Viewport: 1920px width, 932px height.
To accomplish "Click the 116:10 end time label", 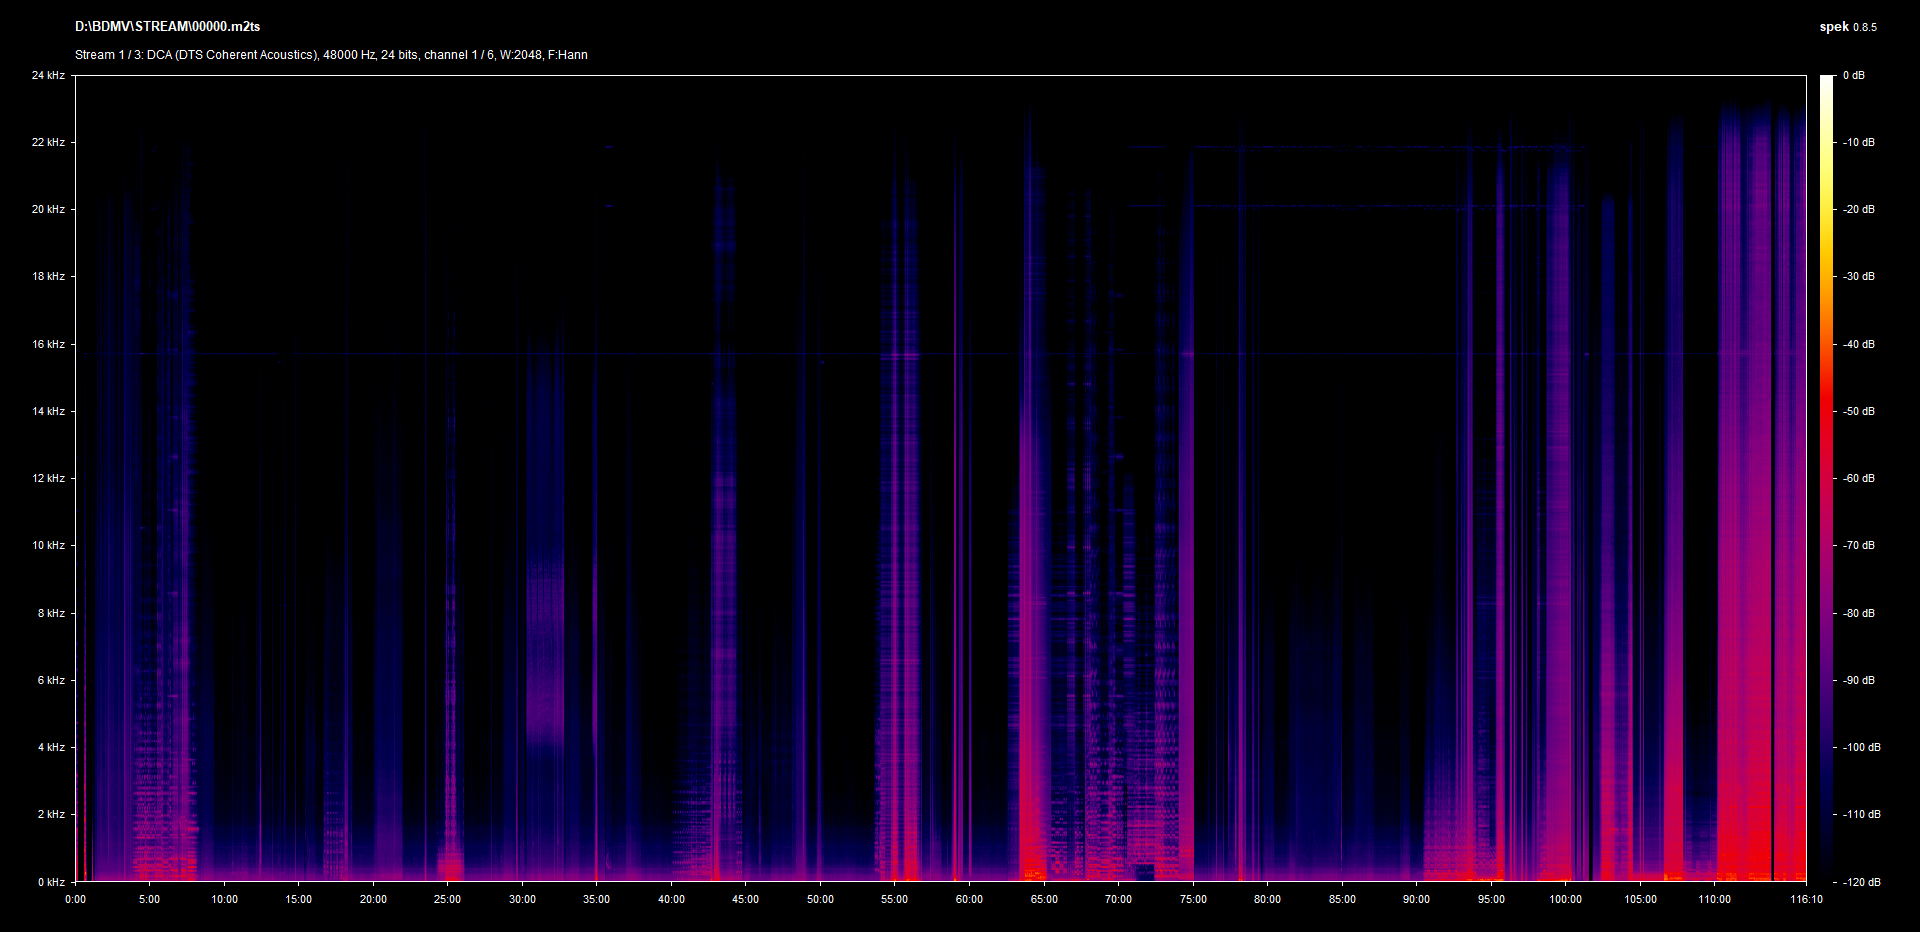I will [1806, 899].
